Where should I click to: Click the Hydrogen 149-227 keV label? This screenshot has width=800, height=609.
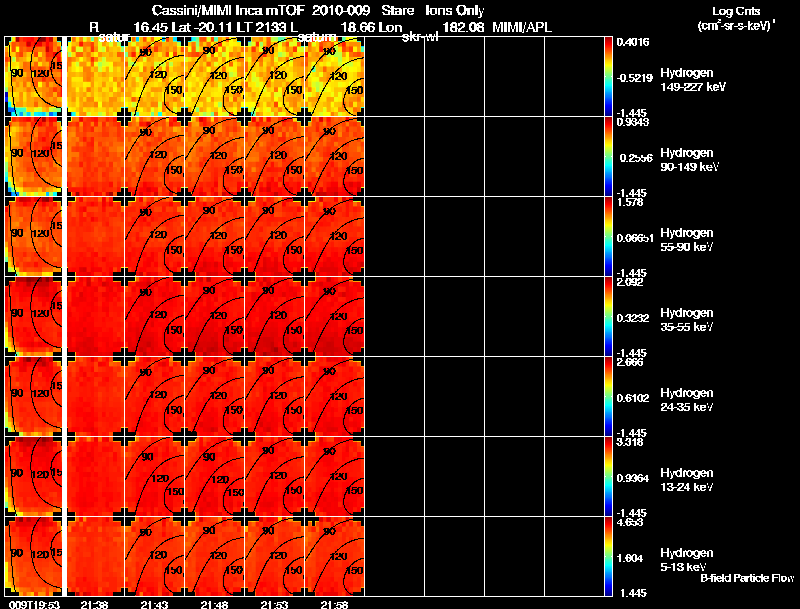pos(692,80)
